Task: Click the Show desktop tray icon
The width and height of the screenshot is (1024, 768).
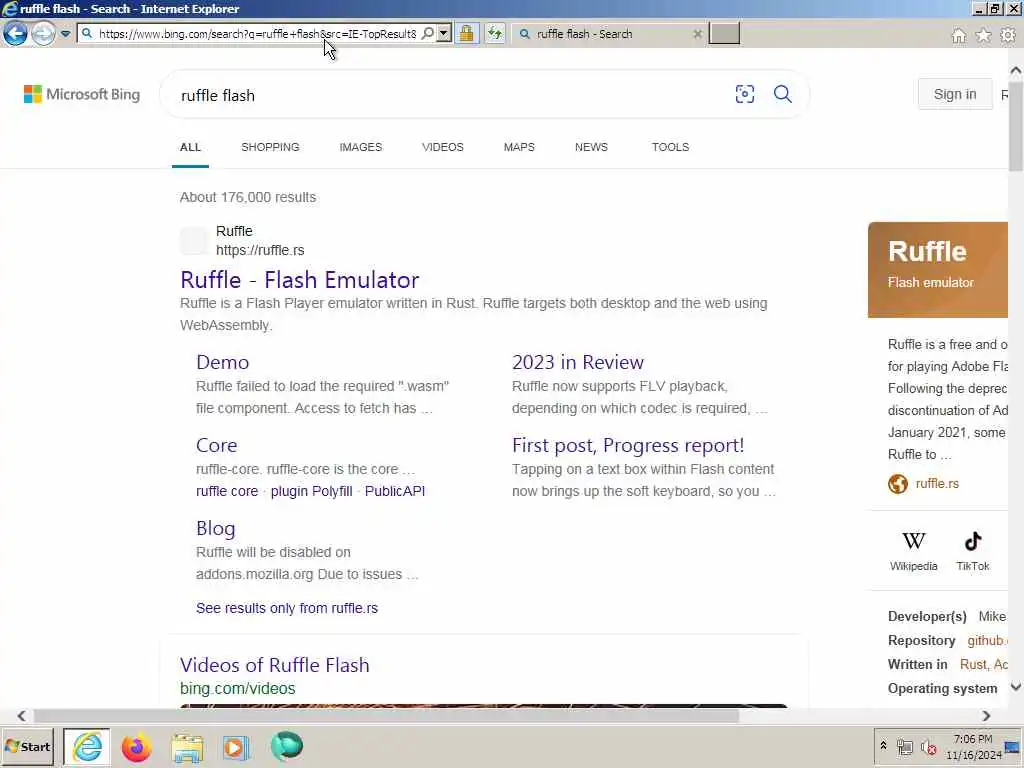Action: click(1013, 746)
